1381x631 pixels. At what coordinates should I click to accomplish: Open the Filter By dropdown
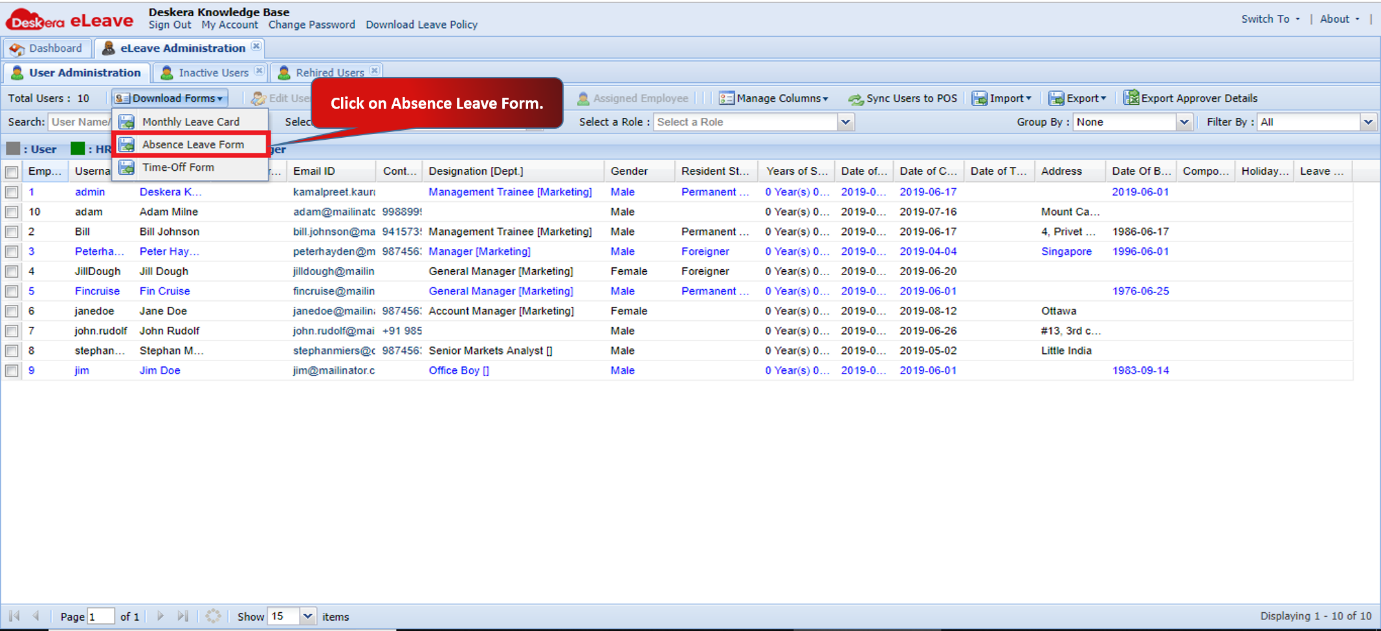[x=1317, y=122]
